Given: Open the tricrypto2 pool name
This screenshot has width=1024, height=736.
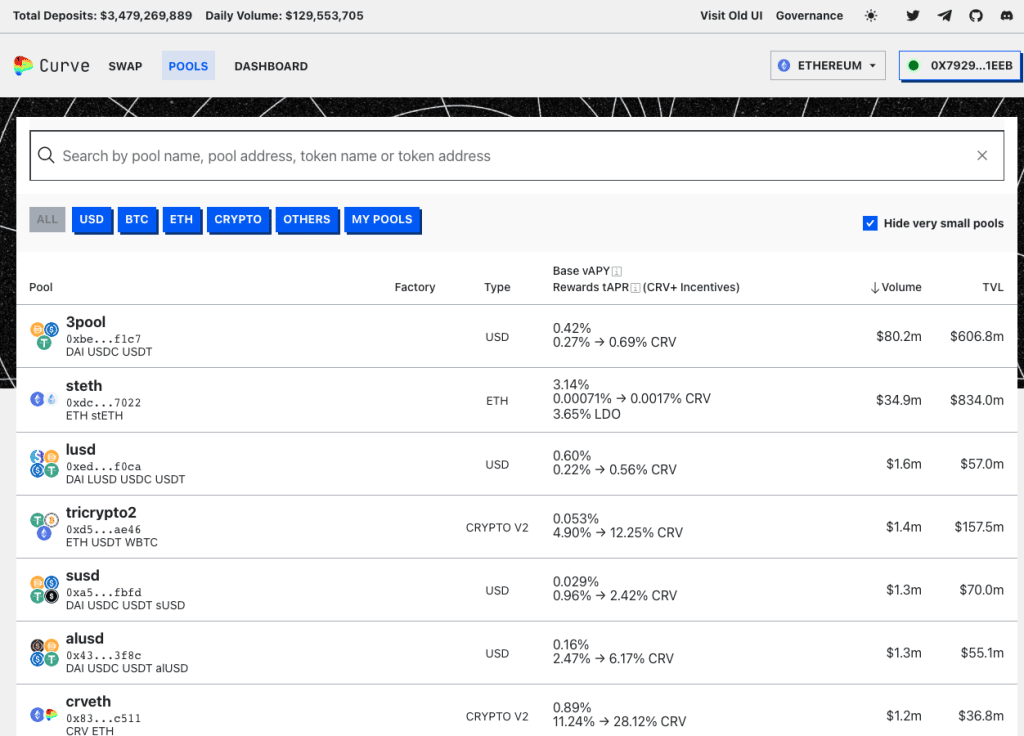Looking at the screenshot, I should click(x=101, y=513).
